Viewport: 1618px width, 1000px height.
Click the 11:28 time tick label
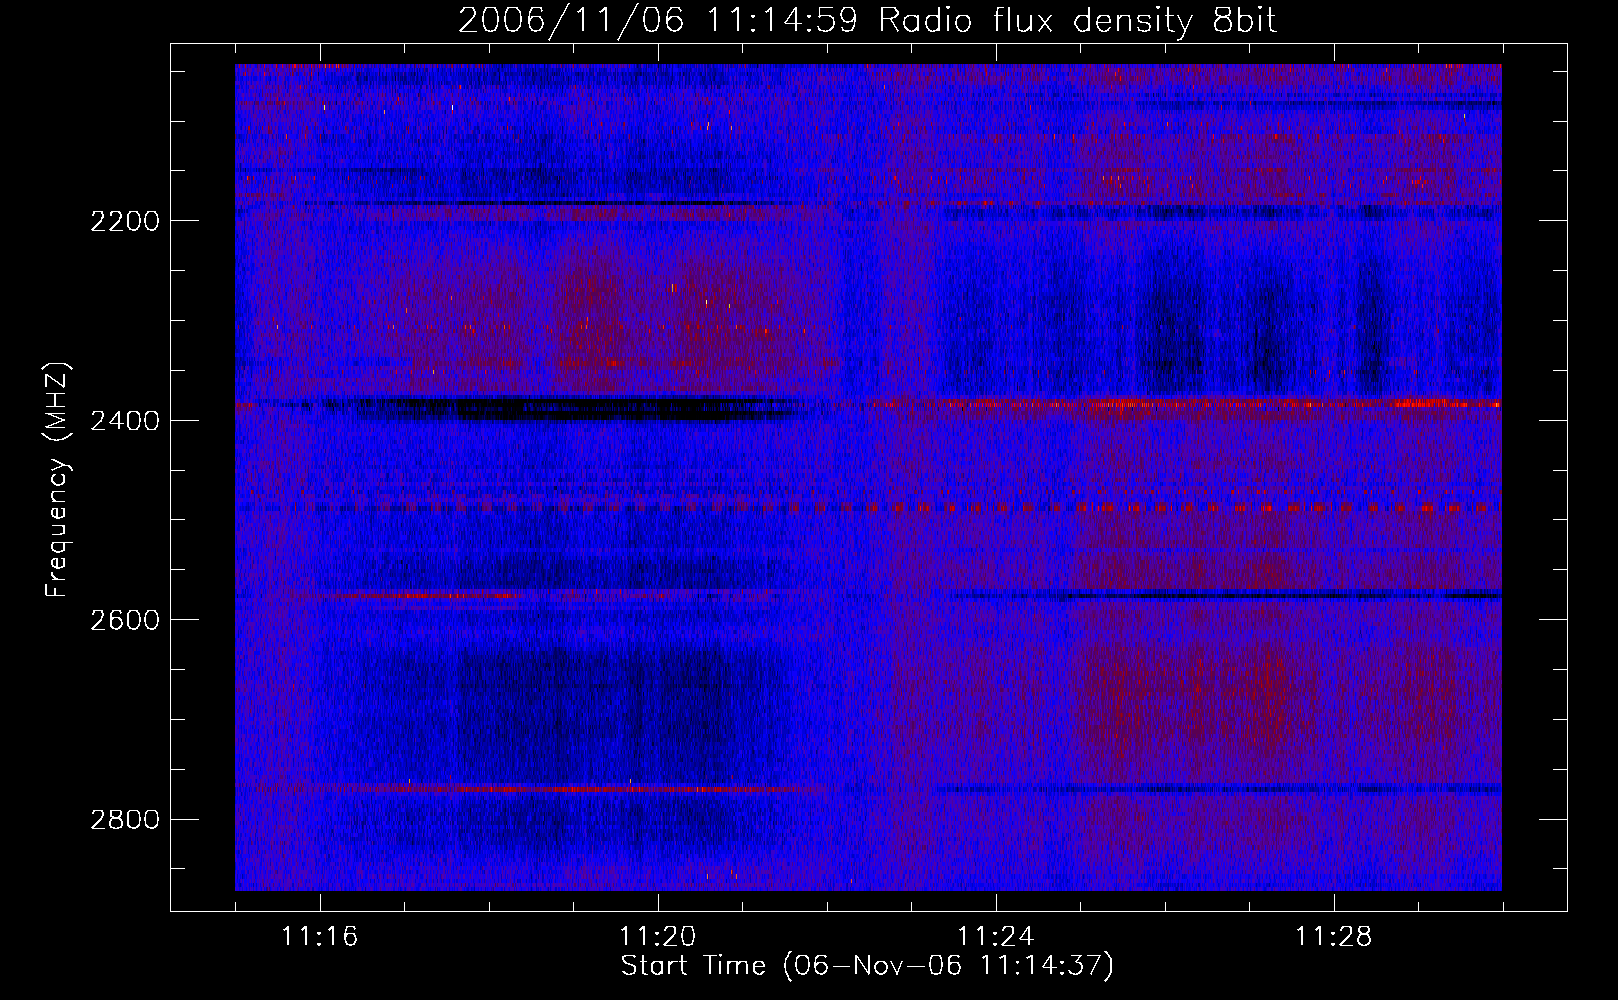[1334, 937]
